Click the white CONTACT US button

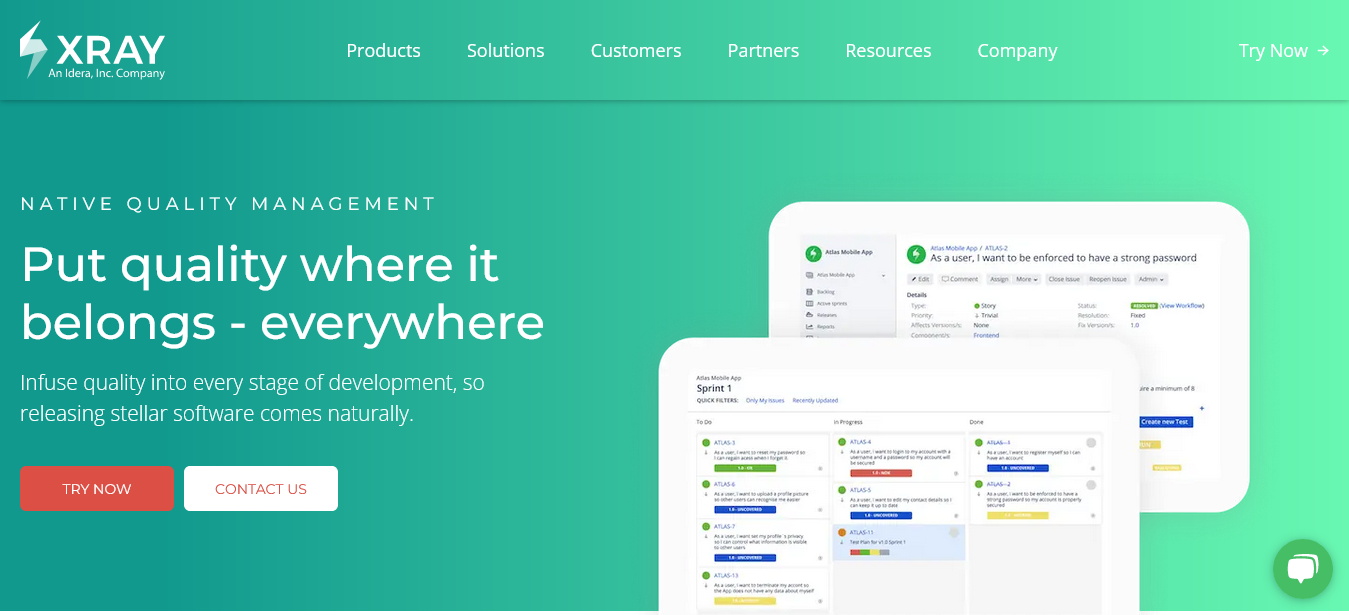261,489
